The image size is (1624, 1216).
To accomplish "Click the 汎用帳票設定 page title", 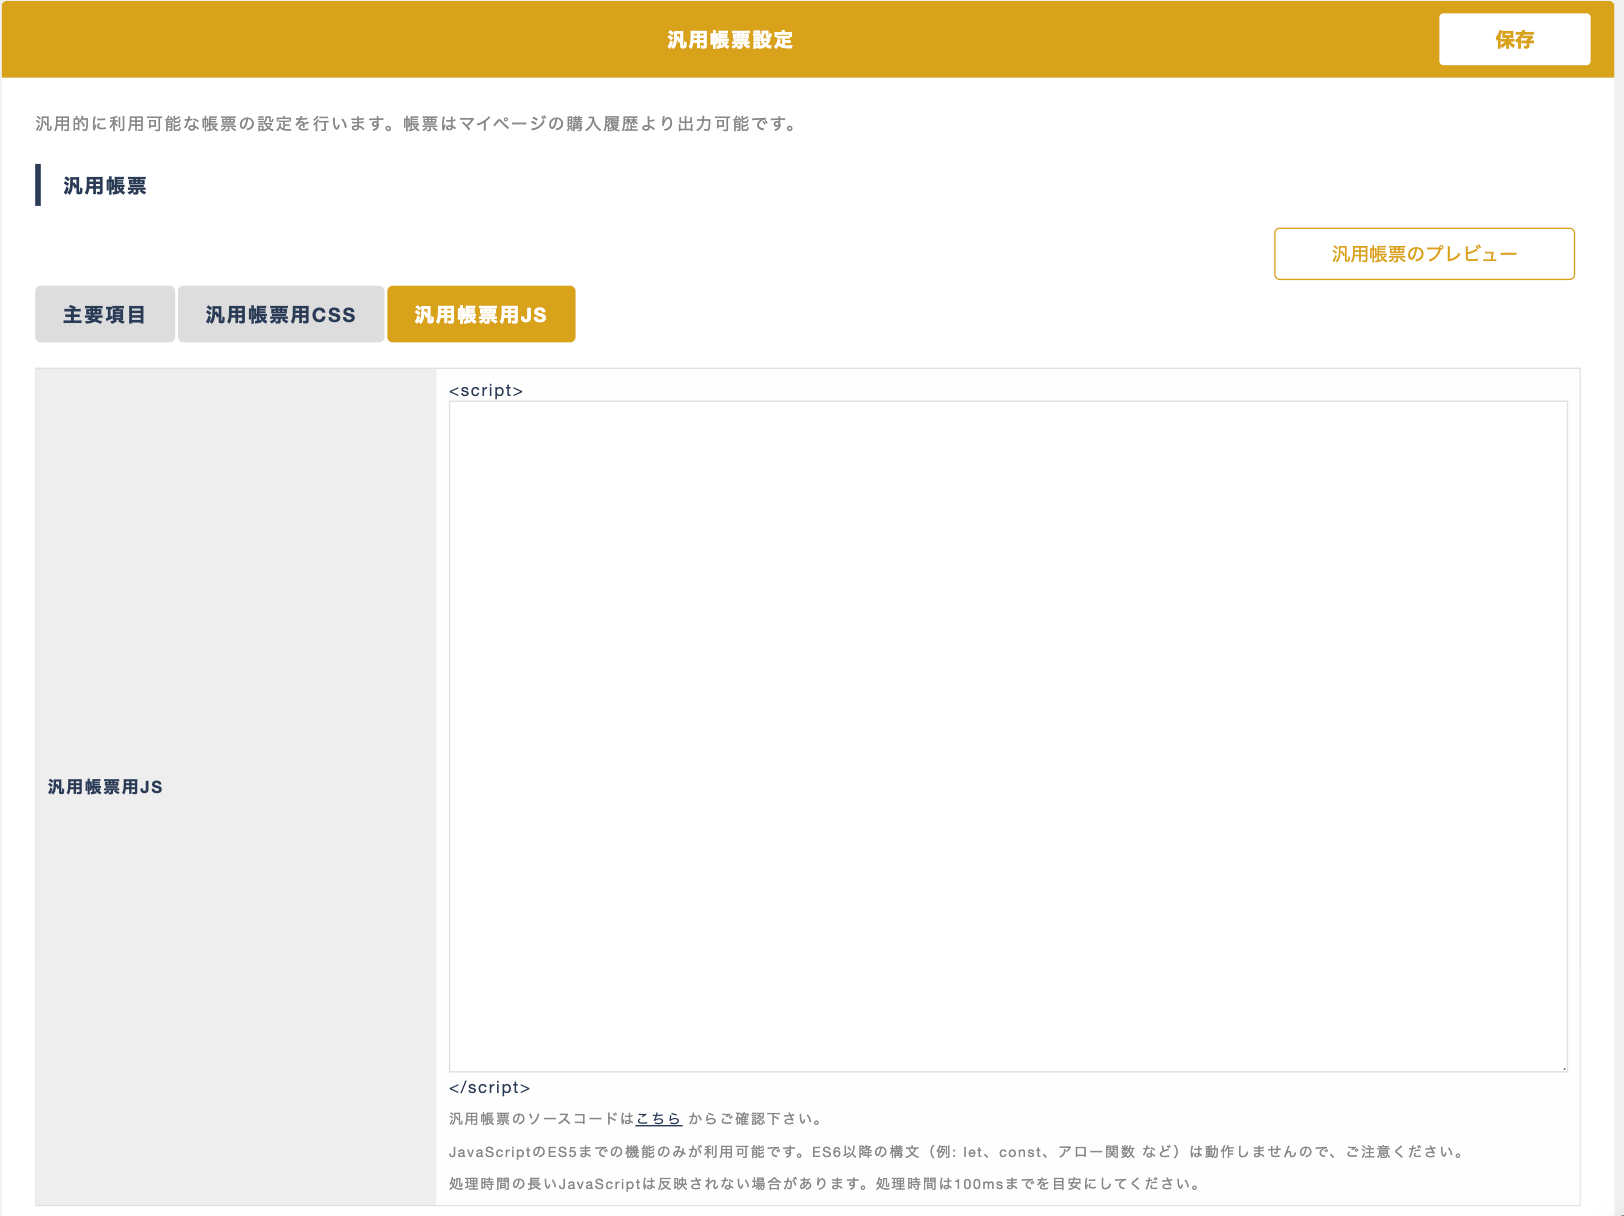I will pos(730,40).
